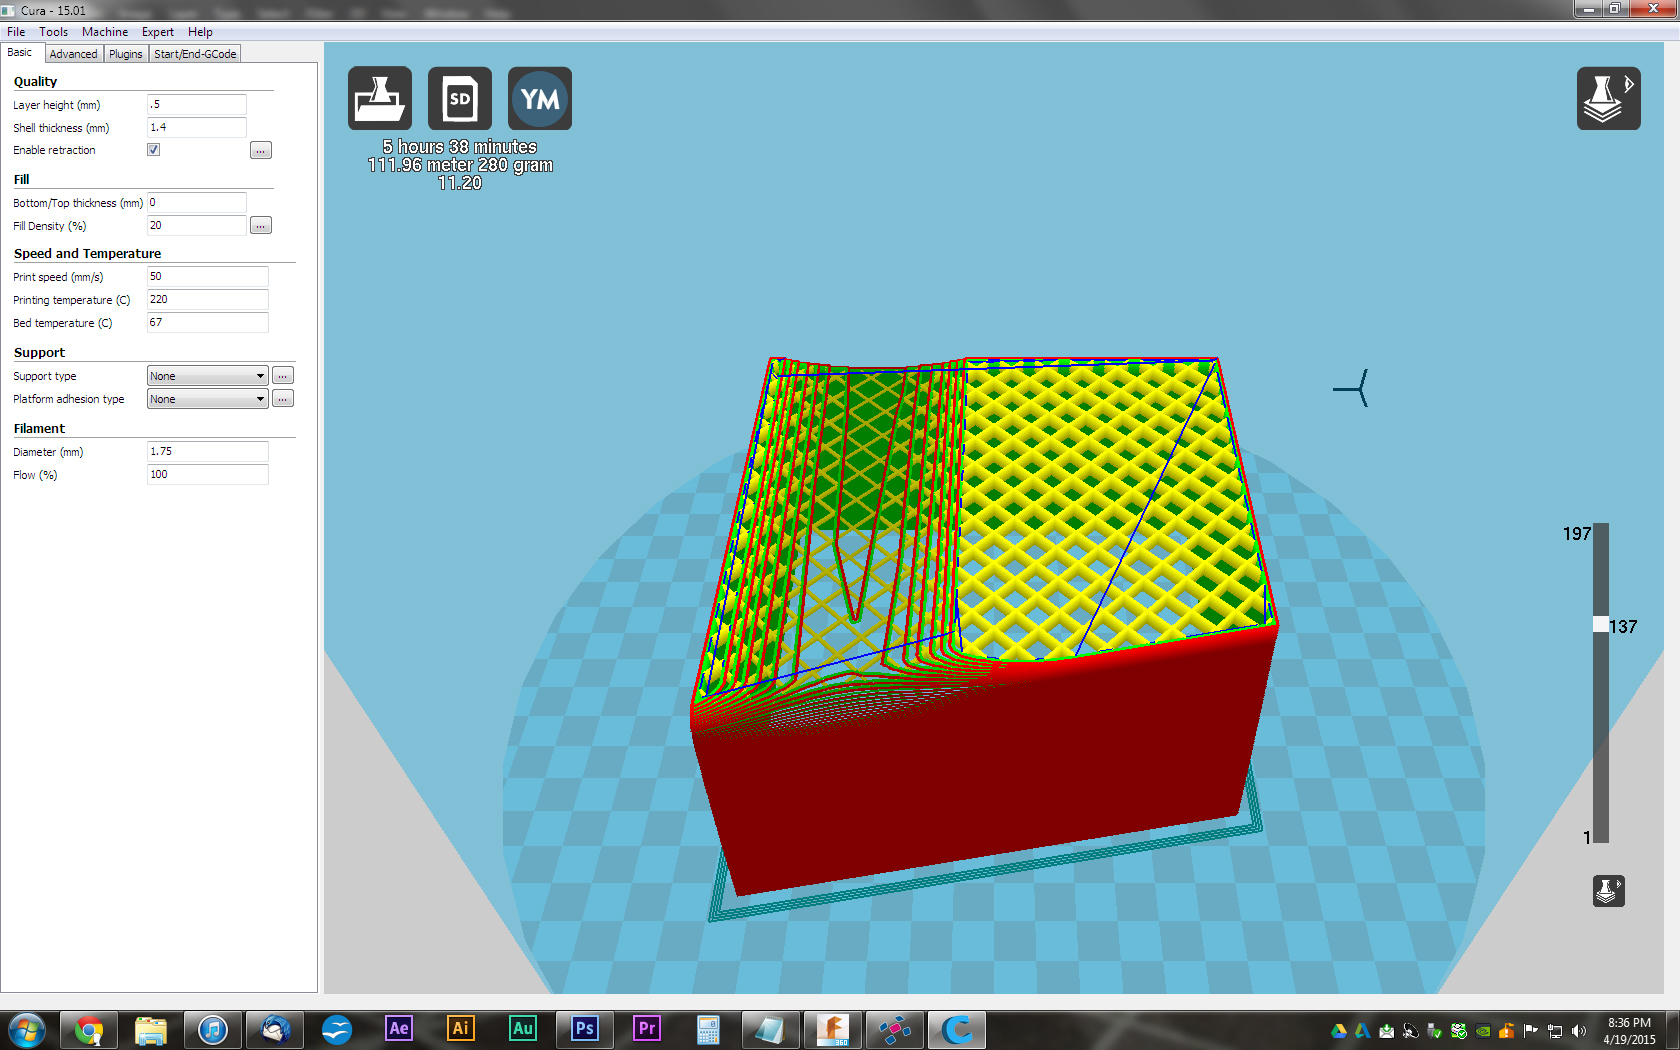Click the SD card save toolpath icon

[459, 98]
